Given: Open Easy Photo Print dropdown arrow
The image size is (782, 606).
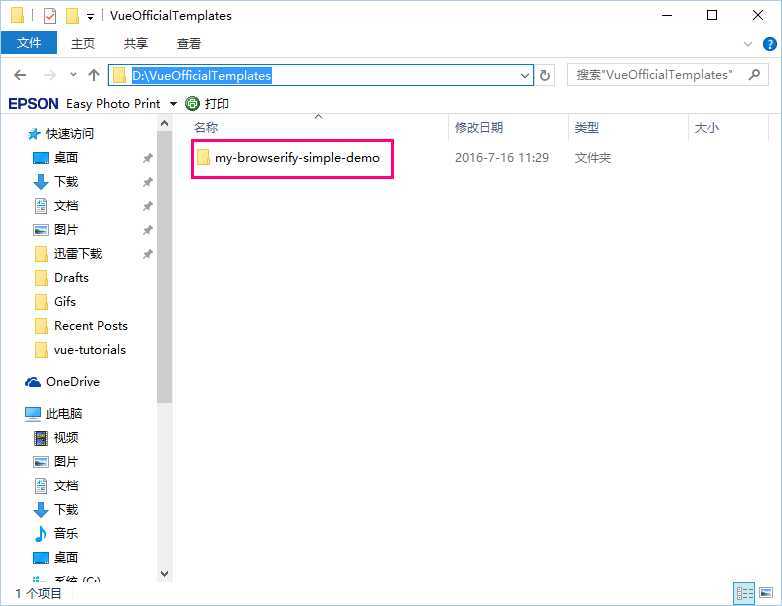Looking at the screenshot, I should (x=173, y=104).
